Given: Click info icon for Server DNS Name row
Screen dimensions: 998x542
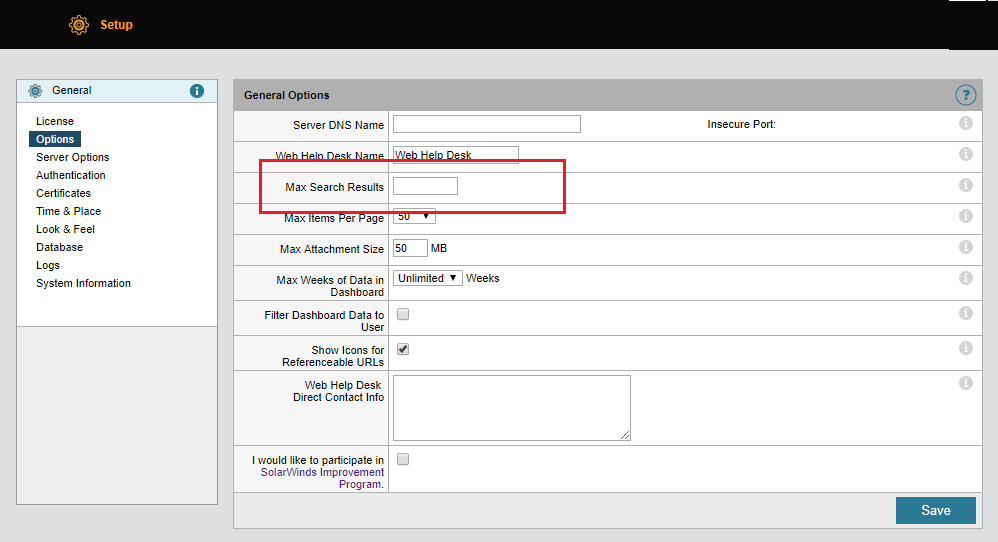Looking at the screenshot, I should (966, 123).
